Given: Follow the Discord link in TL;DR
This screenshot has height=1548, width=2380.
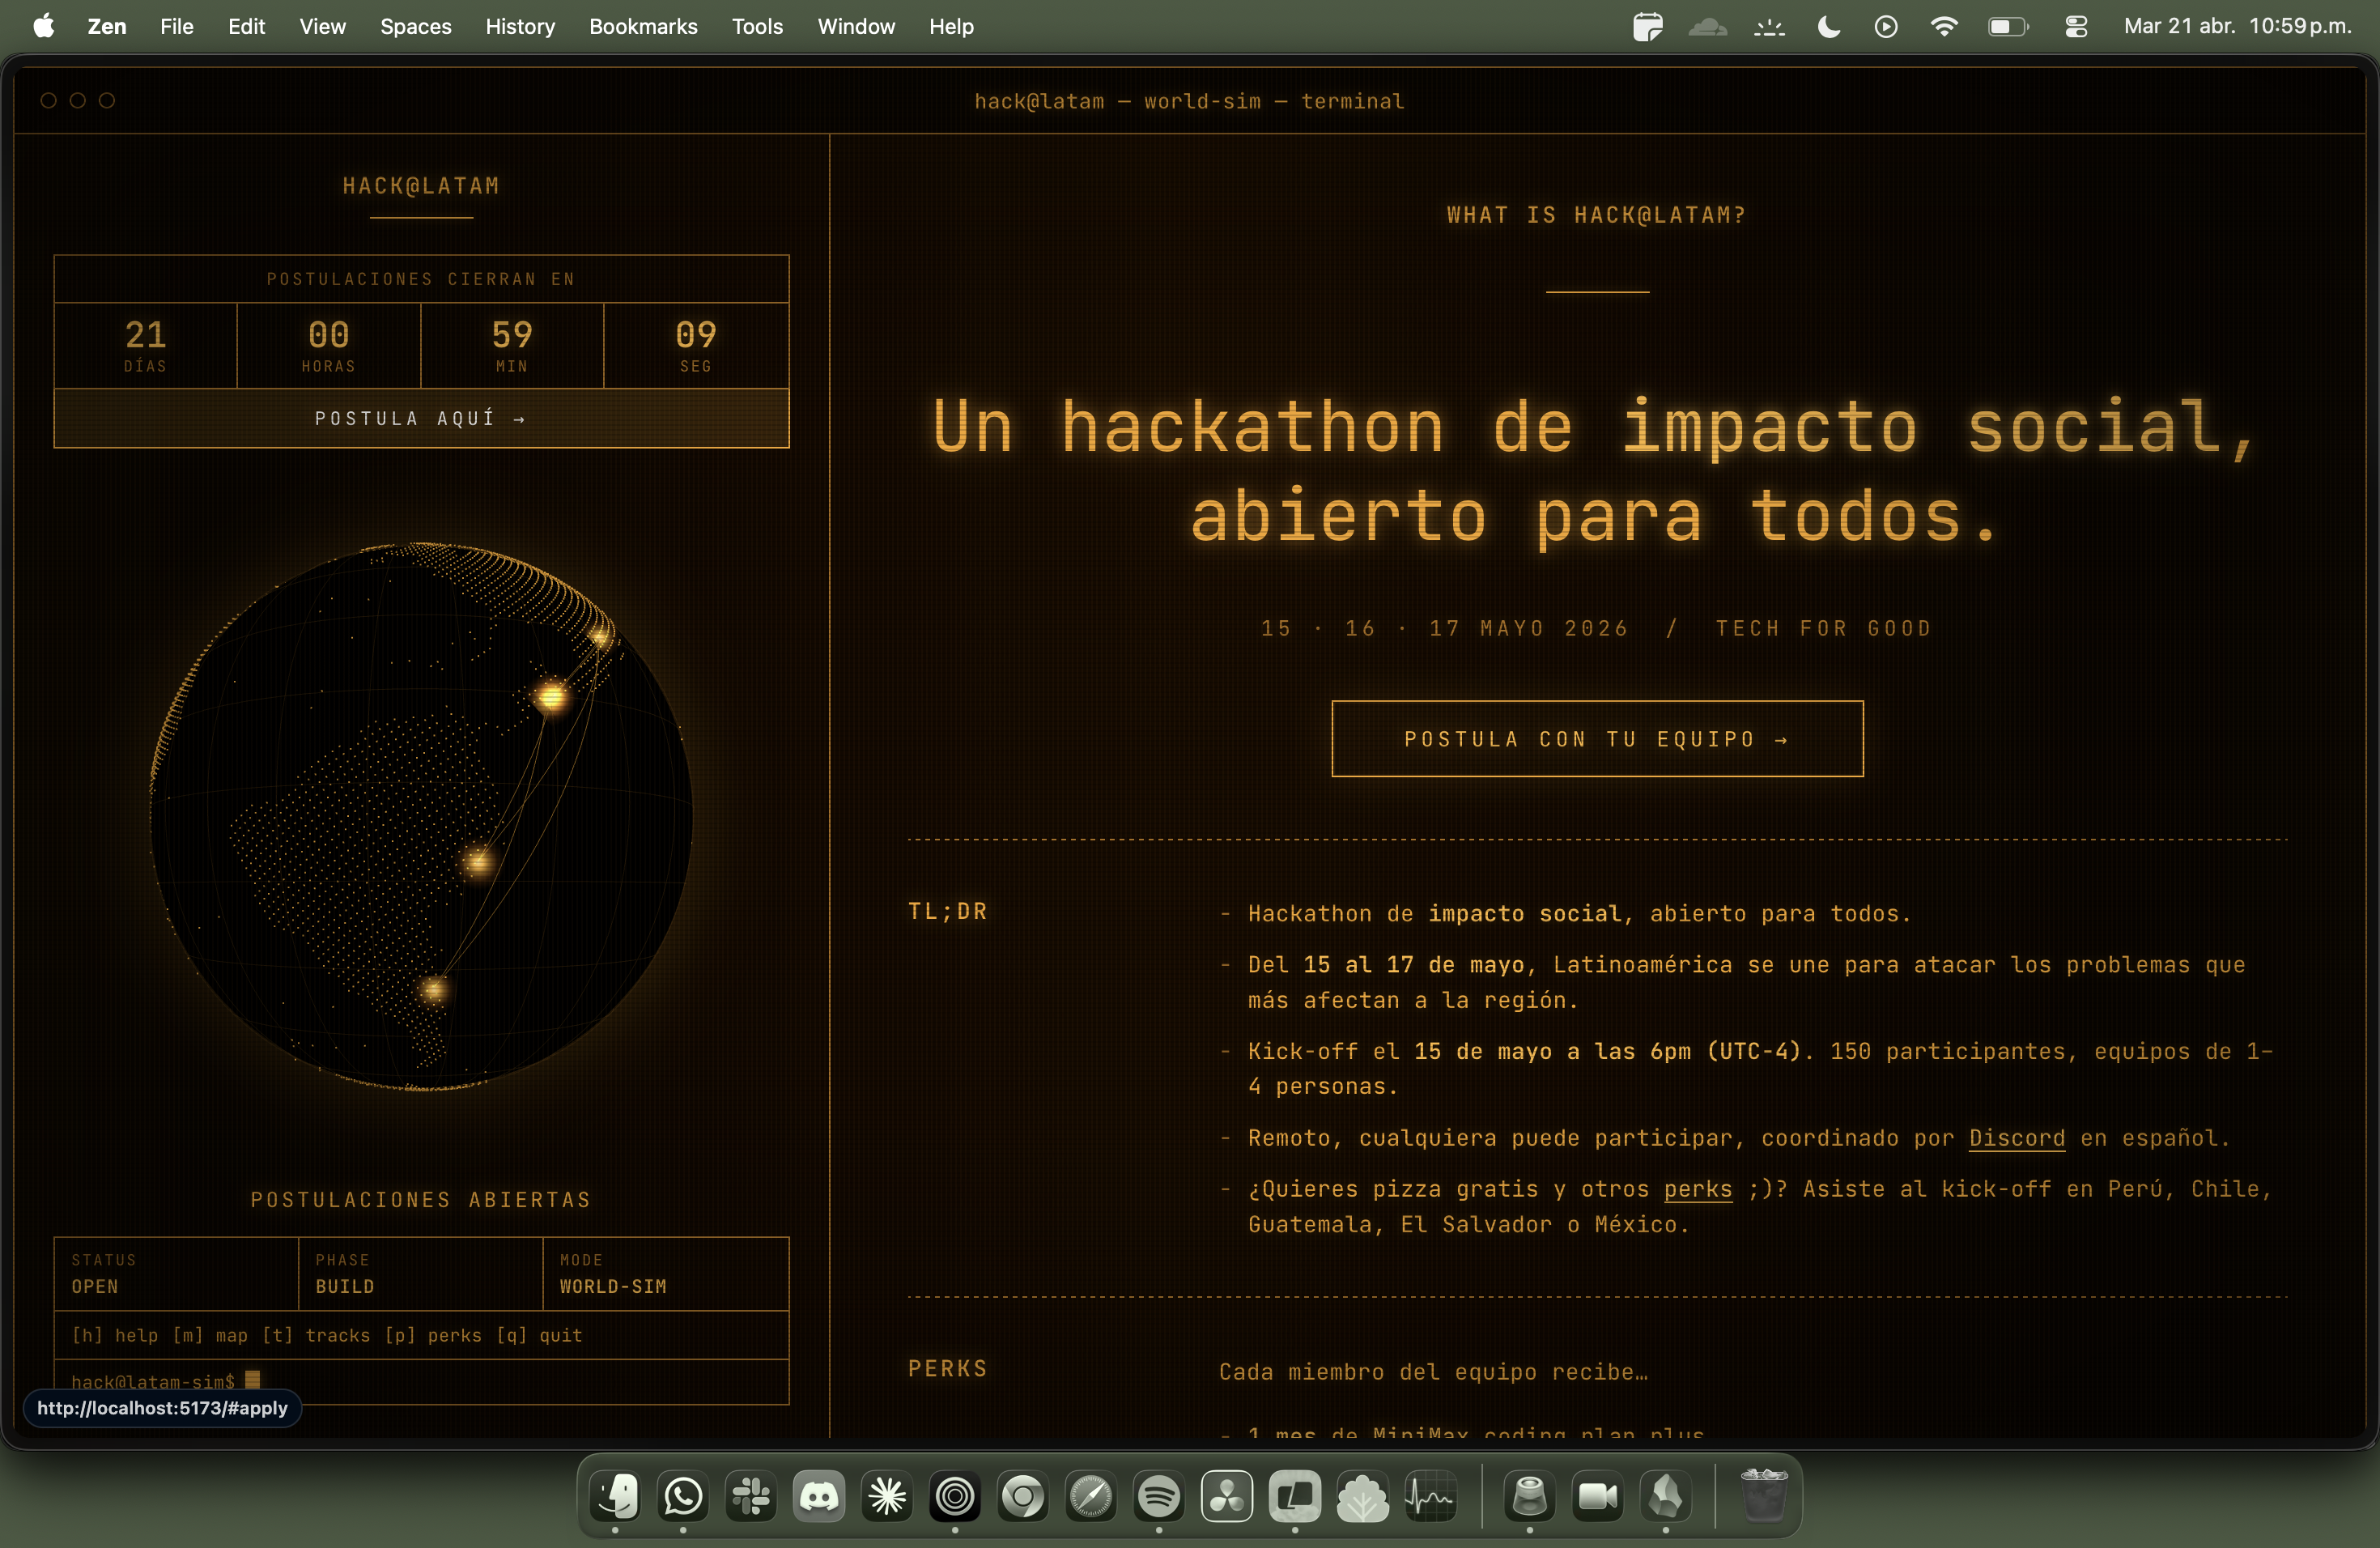Looking at the screenshot, I should point(2016,1138).
